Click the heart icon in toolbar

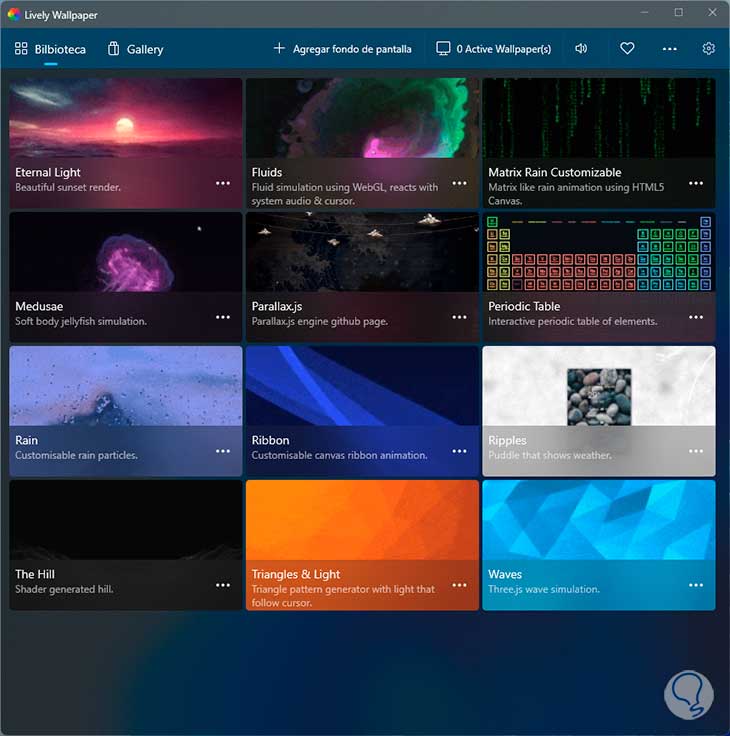click(627, 48)
